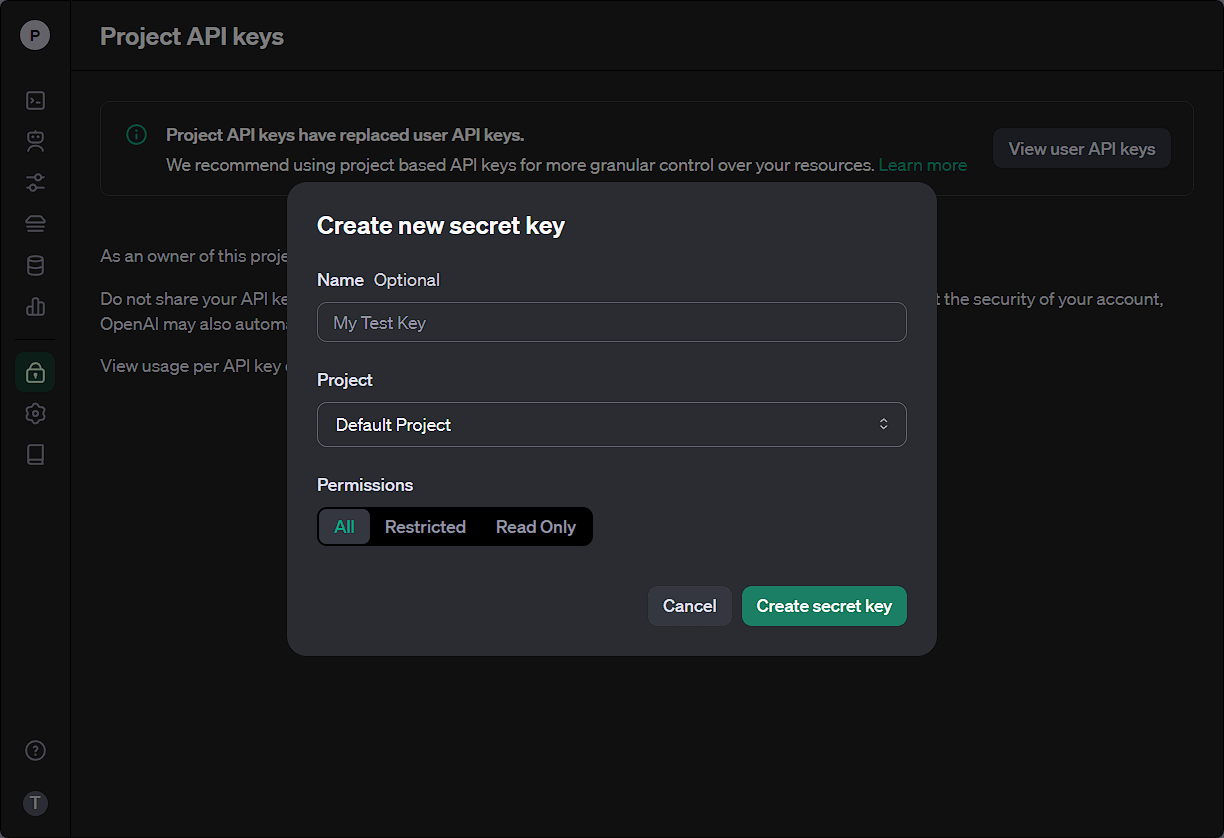Switch permissions to "Restricted"
1224x838 pixels.
(425, 527)
